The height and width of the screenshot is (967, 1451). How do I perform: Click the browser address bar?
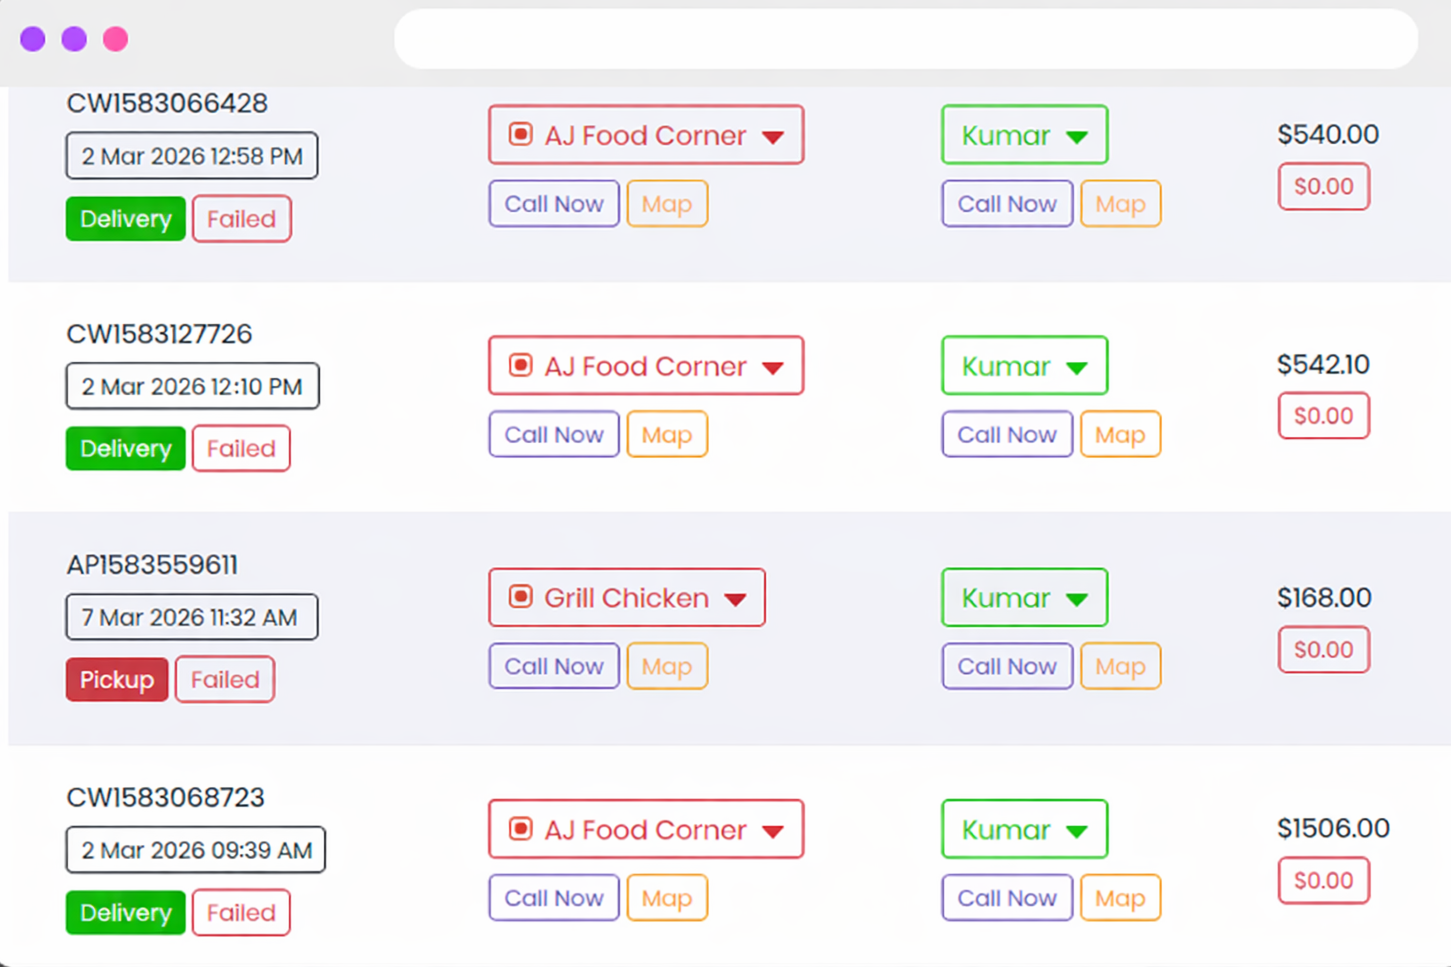tap(905, 38)
